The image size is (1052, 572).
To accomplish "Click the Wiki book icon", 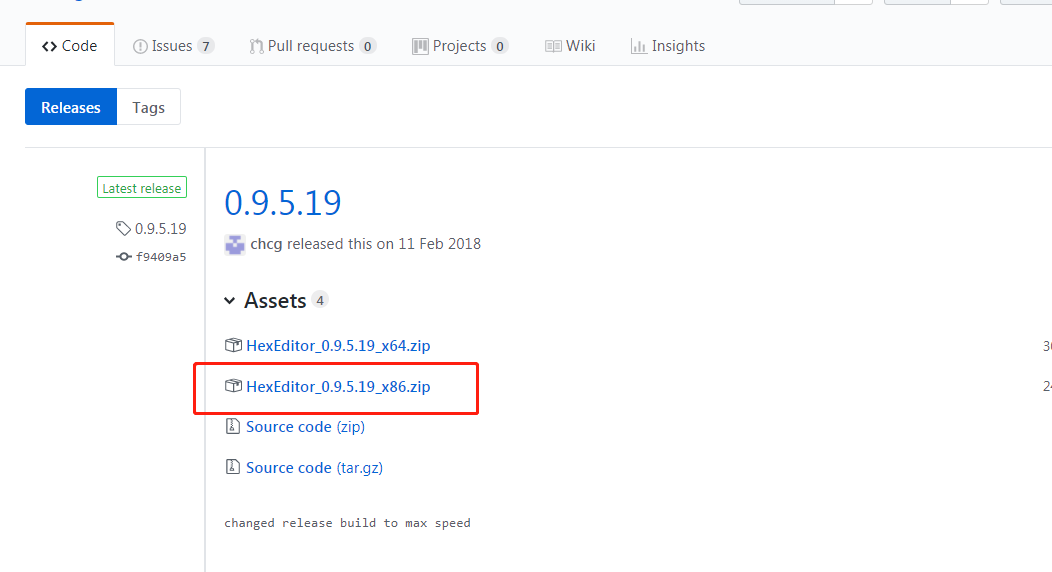I will (553, 46).
